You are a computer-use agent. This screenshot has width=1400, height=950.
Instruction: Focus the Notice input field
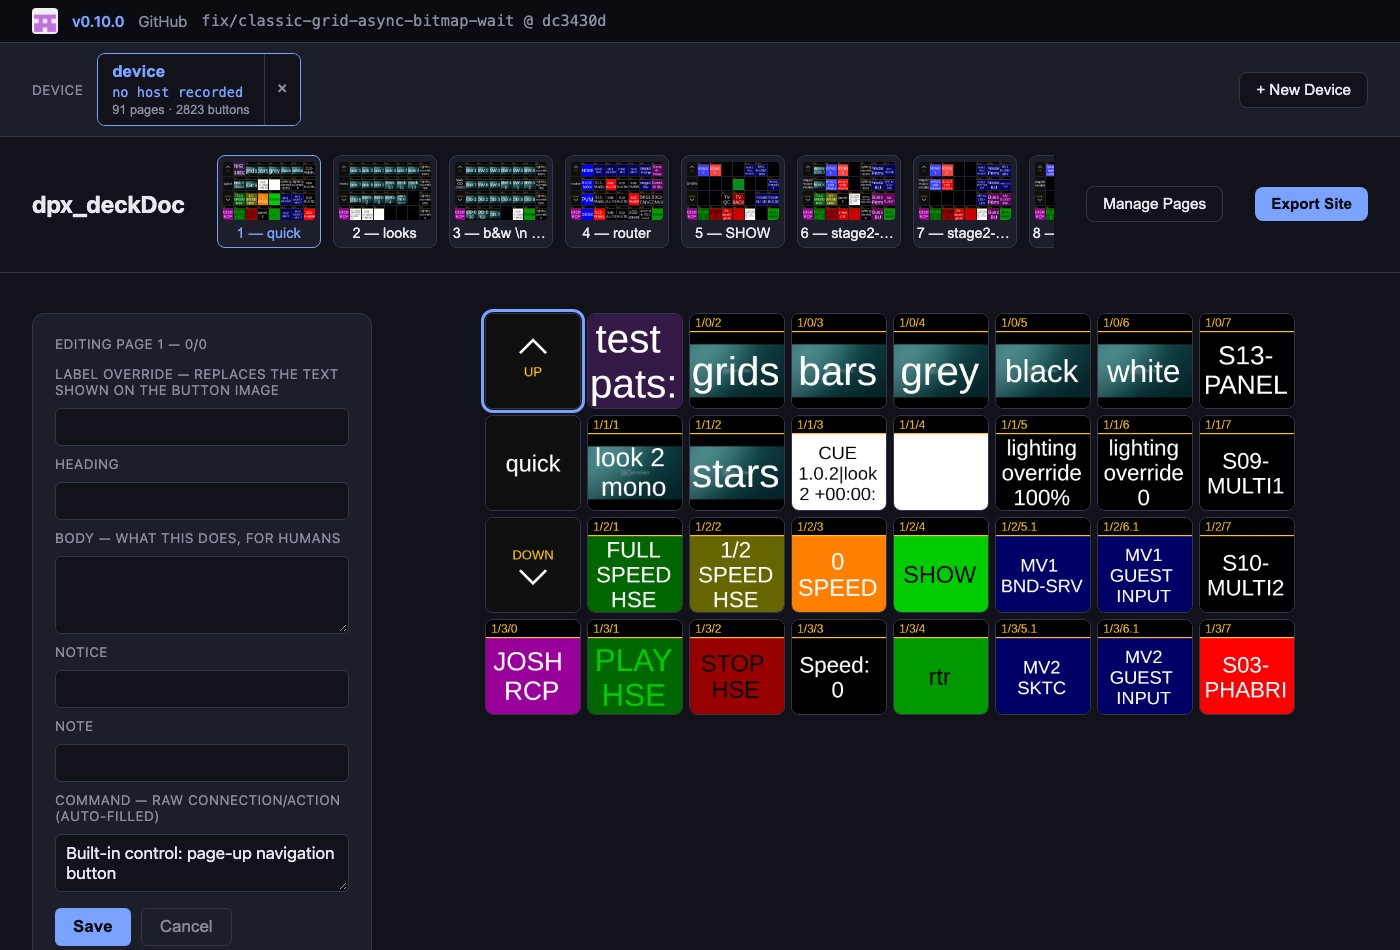point(202,689)
